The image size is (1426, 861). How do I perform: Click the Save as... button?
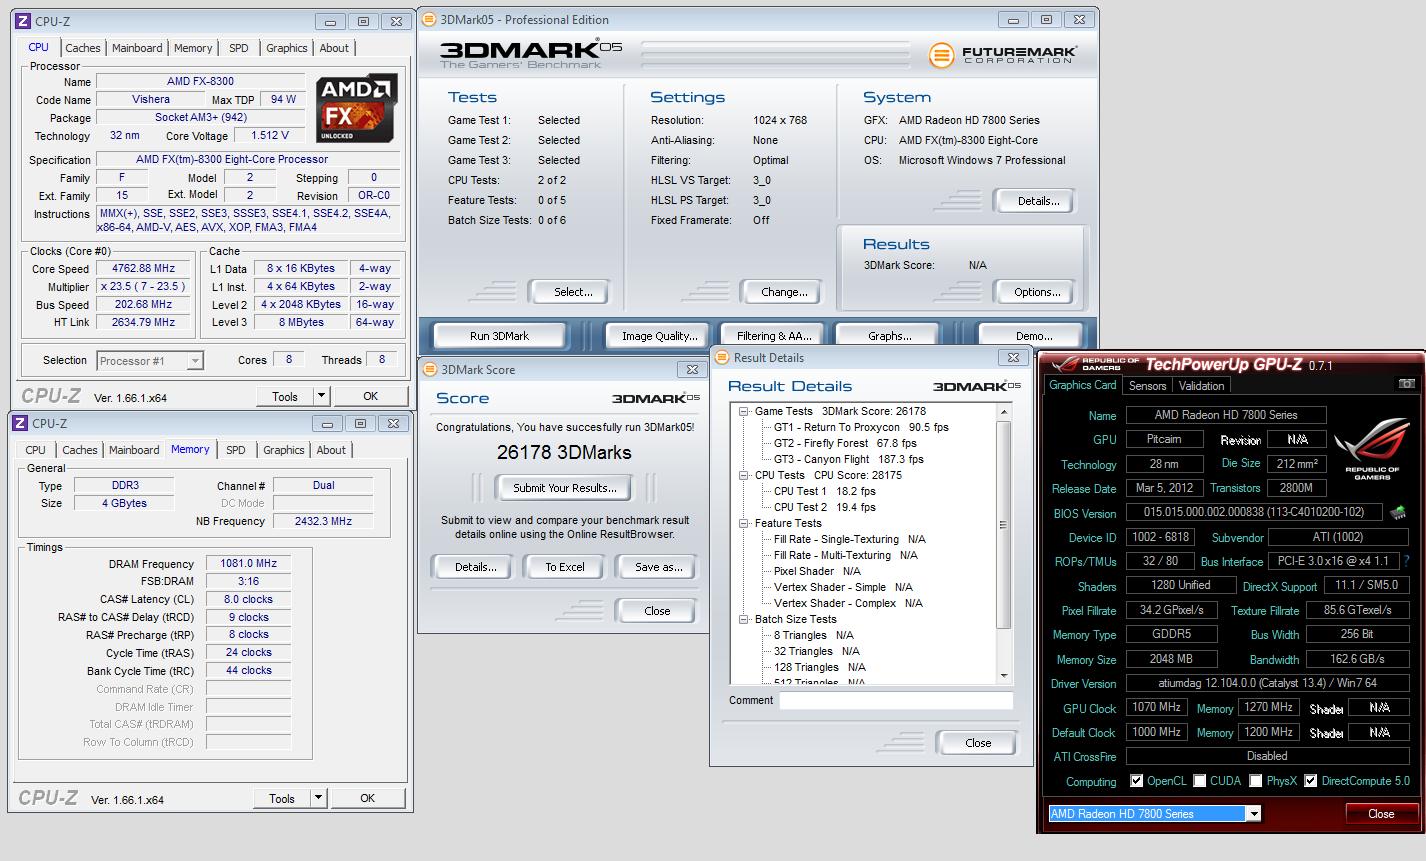tap(658, 567)
